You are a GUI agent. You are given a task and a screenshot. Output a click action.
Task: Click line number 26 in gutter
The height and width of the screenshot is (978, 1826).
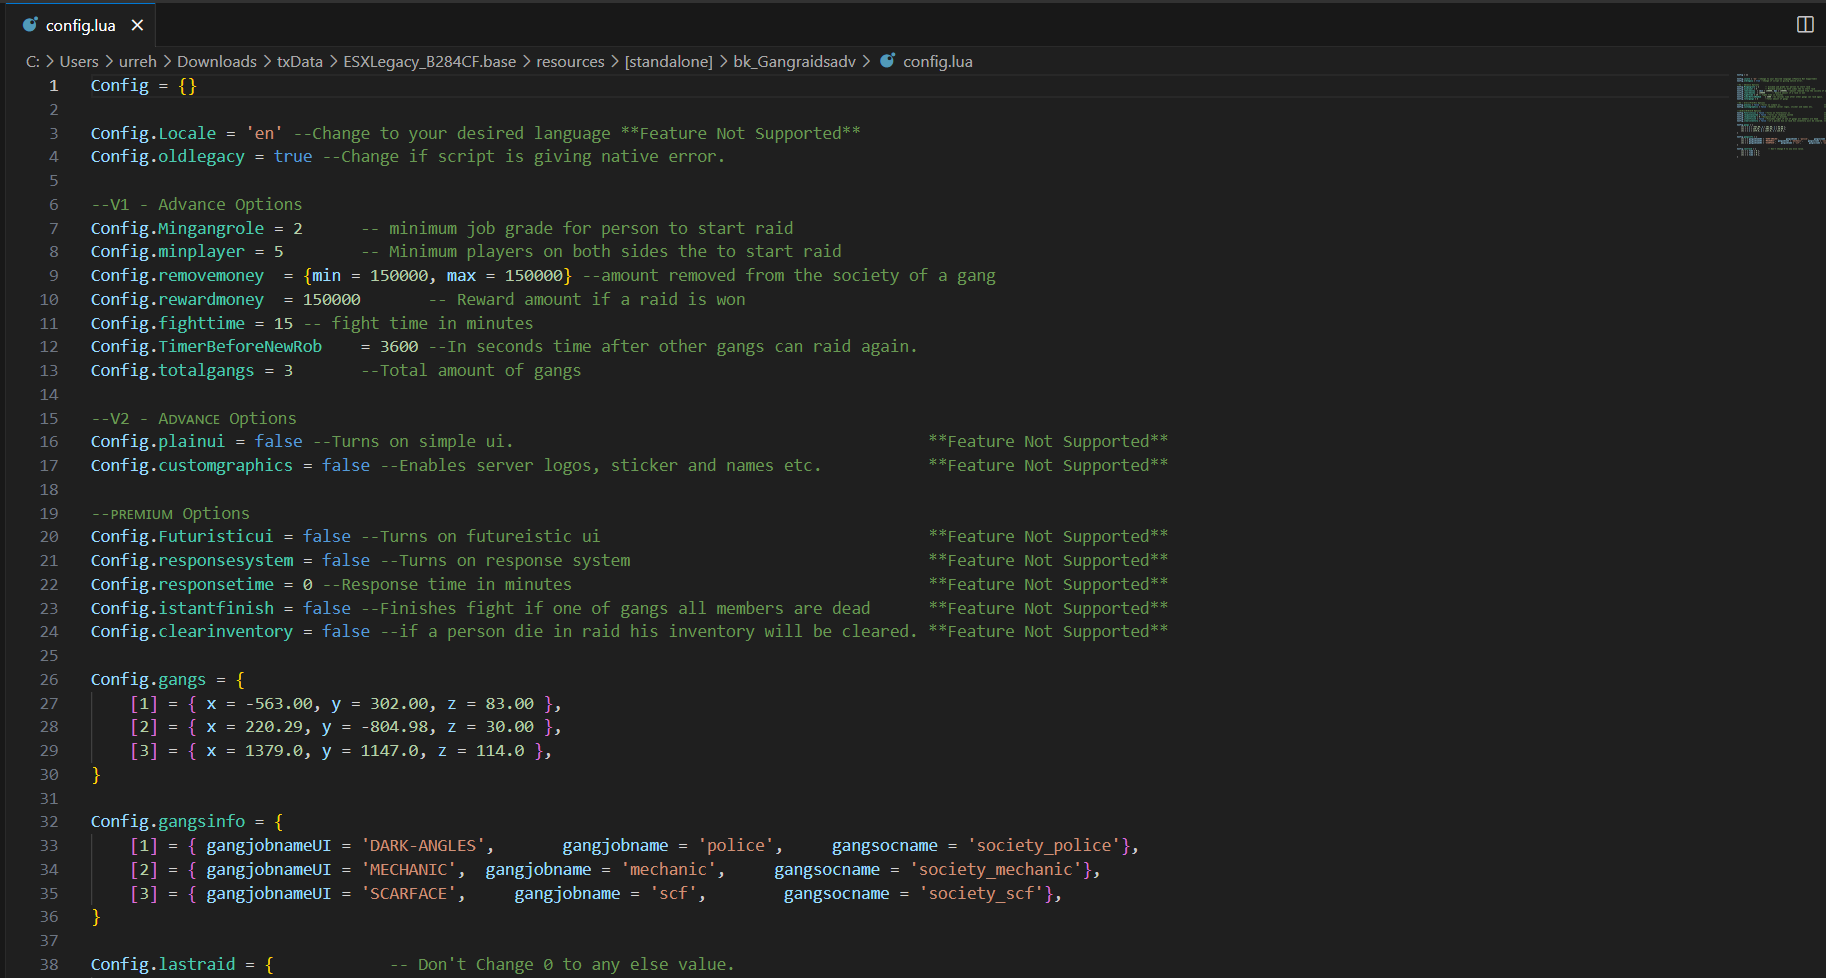tap(49, 680)
